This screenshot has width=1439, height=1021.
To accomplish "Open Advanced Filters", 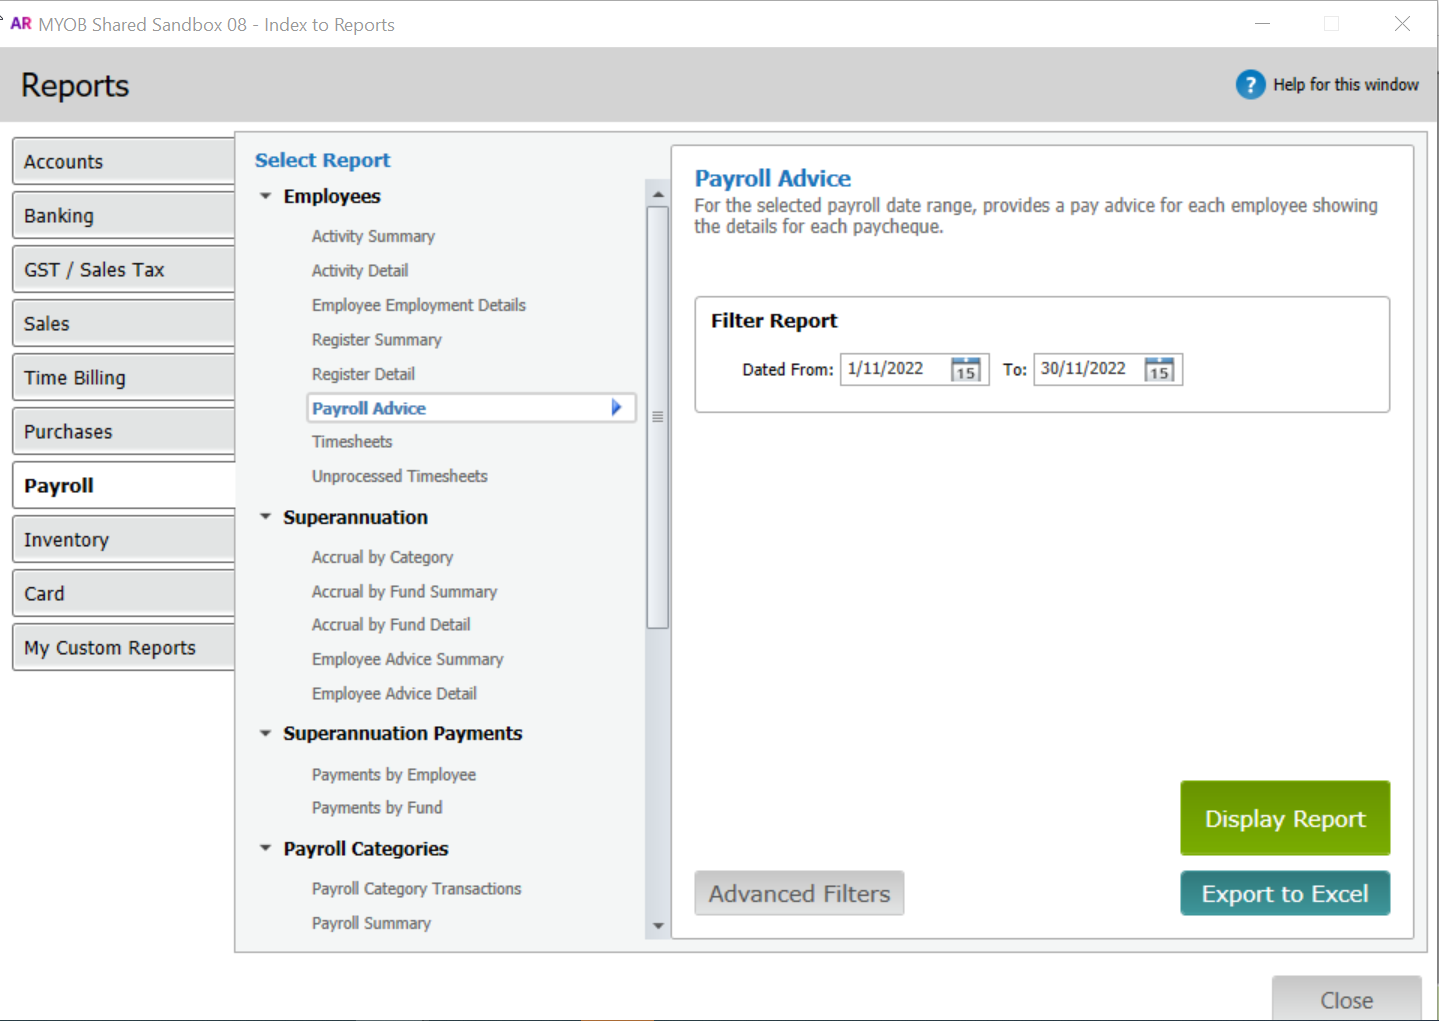I will point(799,893).
